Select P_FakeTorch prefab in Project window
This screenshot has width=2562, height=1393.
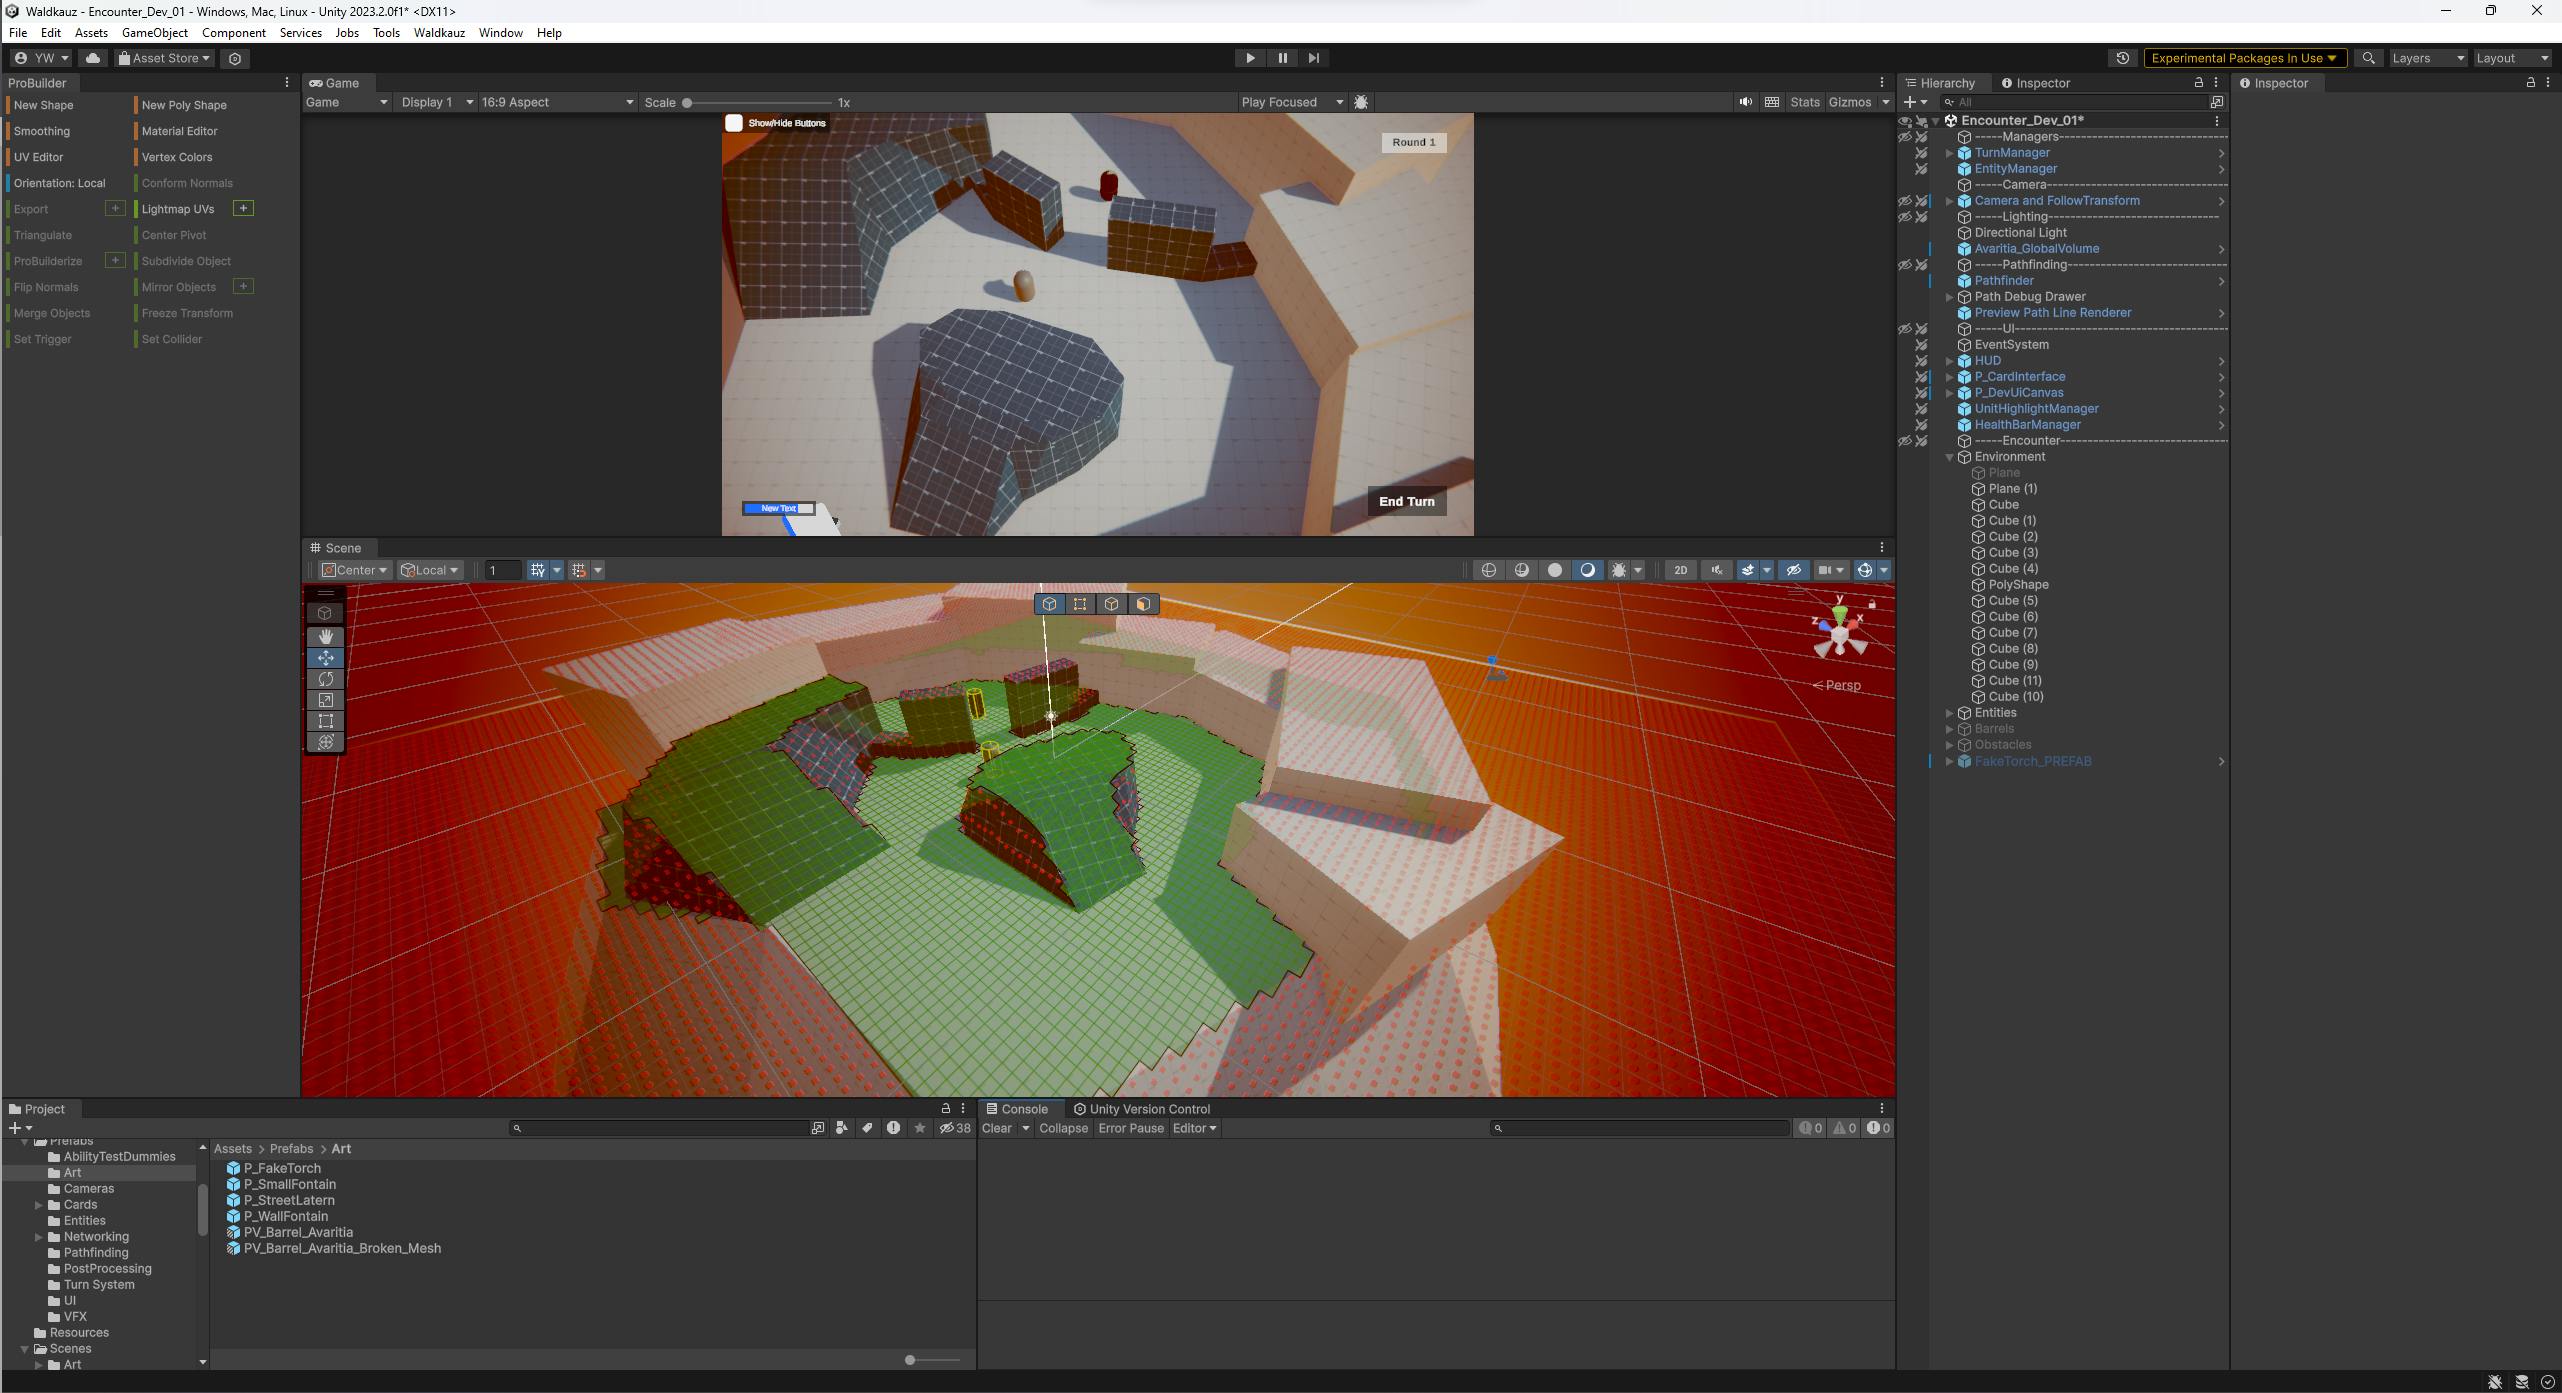click(282, 1168)
